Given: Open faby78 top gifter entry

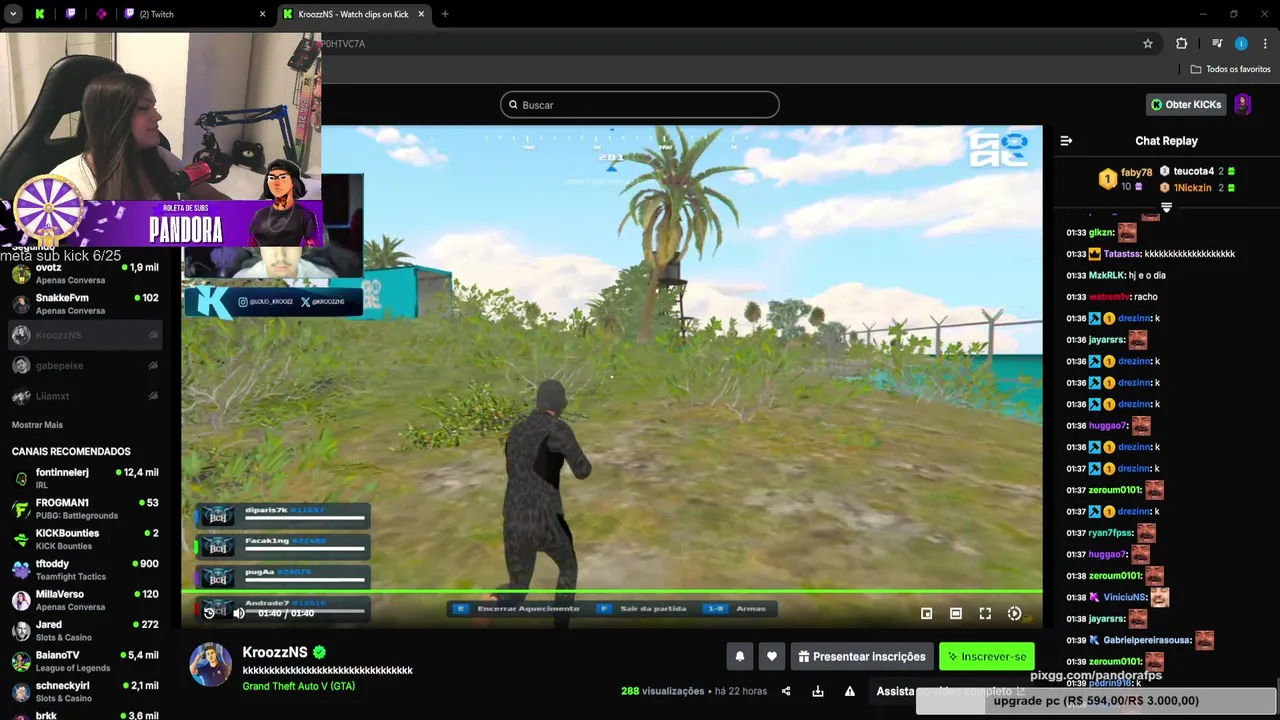Looking at the screenshot, I should 1126,179.
